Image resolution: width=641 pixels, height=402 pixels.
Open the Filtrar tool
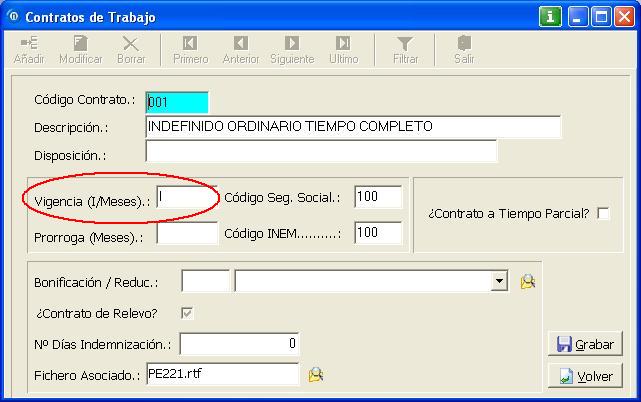coord(405,50)
